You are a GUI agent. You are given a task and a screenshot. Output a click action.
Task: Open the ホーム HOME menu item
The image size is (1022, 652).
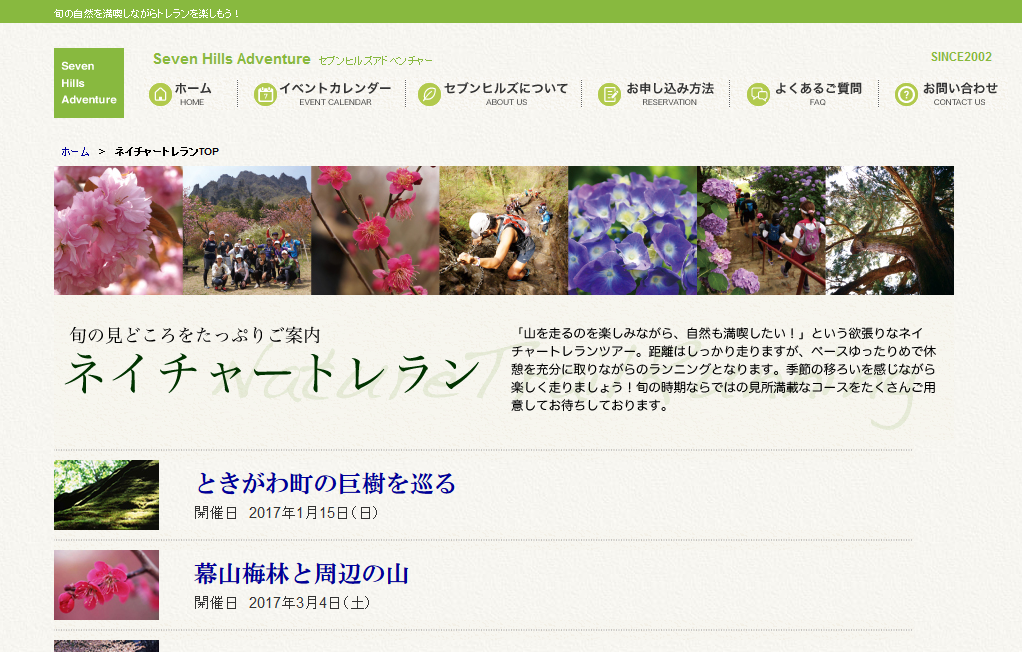point(181,94)
